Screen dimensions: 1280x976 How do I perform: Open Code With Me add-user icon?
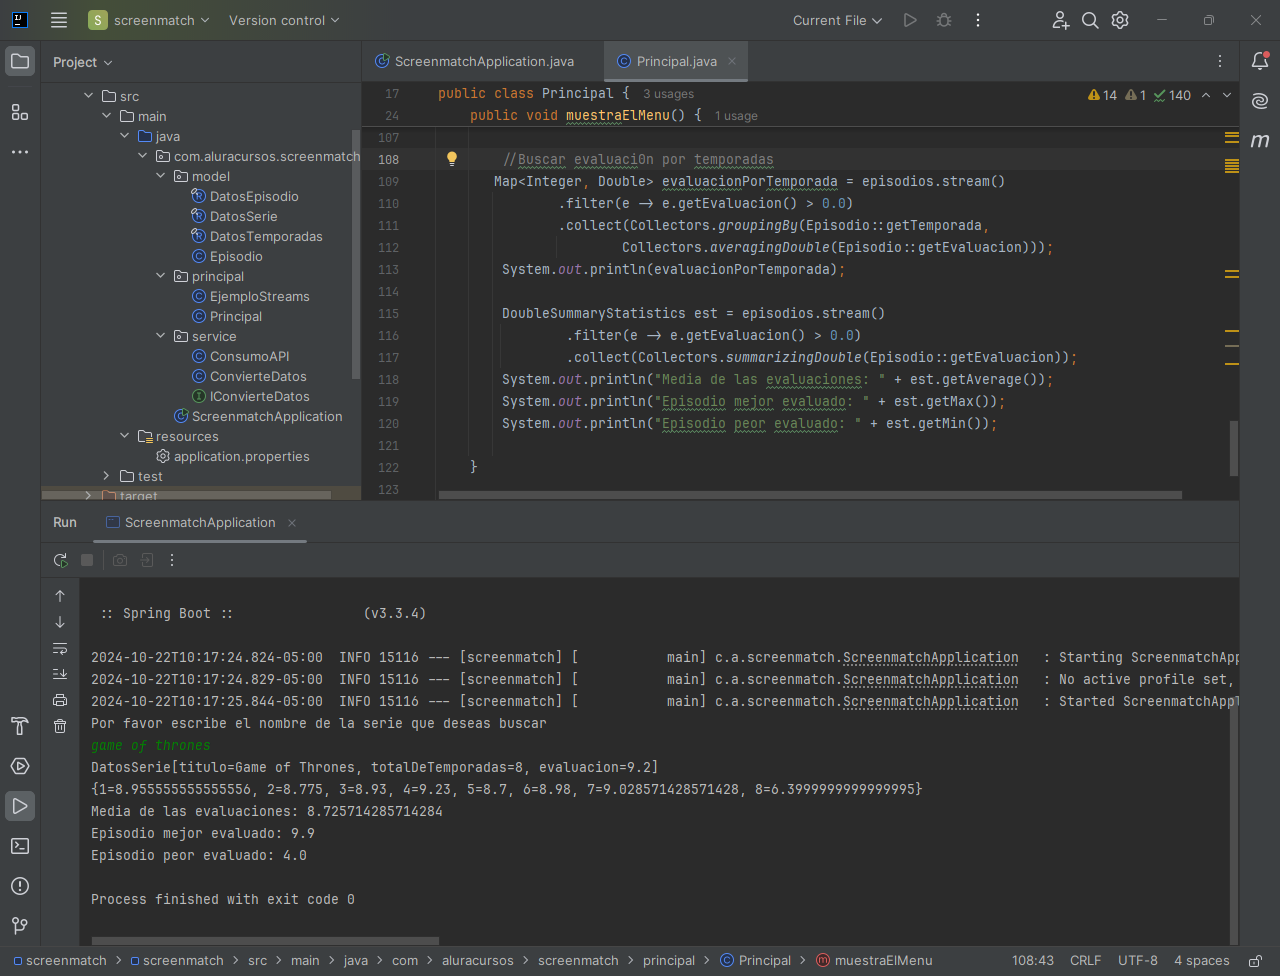tap(1060, 20)
